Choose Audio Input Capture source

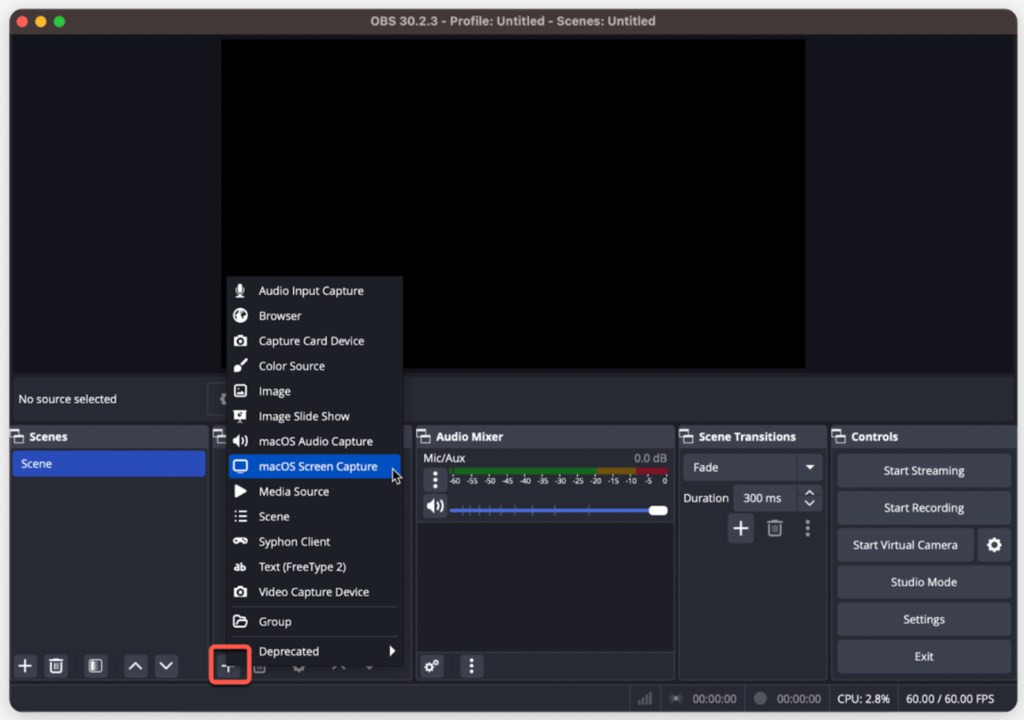click(314, 291)
